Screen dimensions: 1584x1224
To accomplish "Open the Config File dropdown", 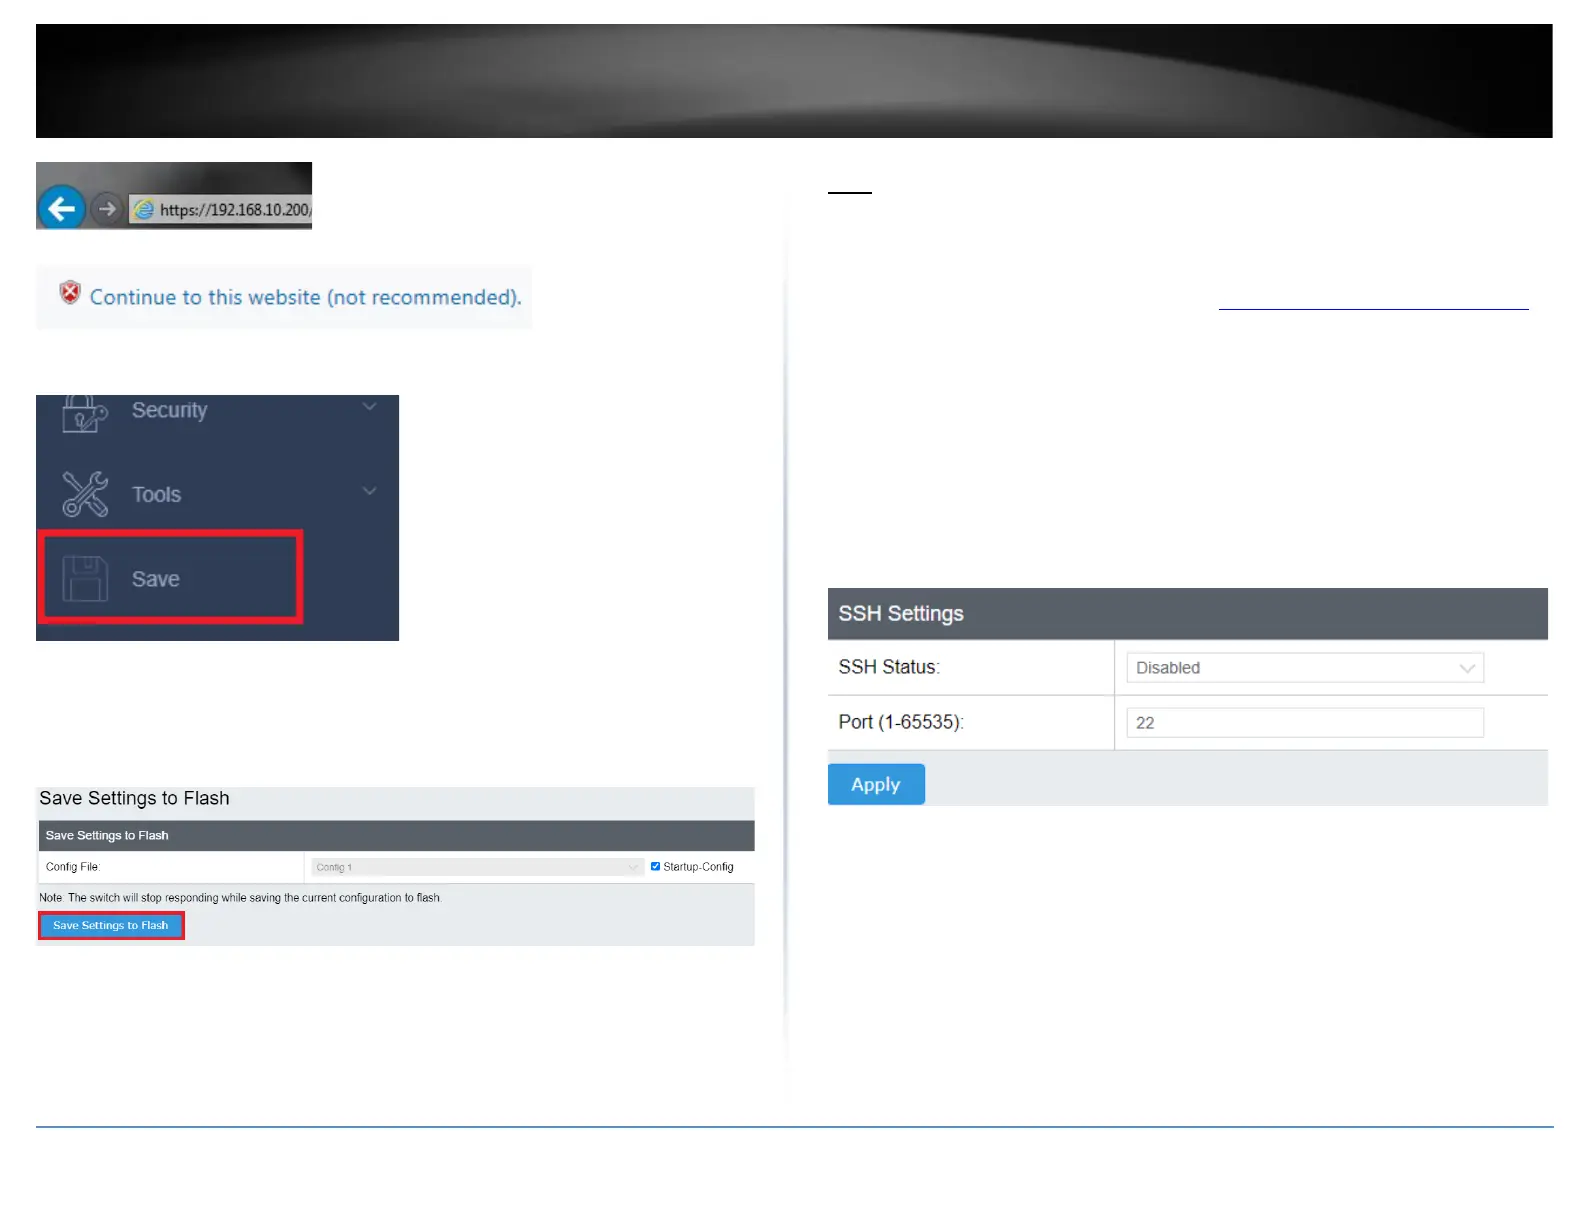I will [x=476, y=867].
